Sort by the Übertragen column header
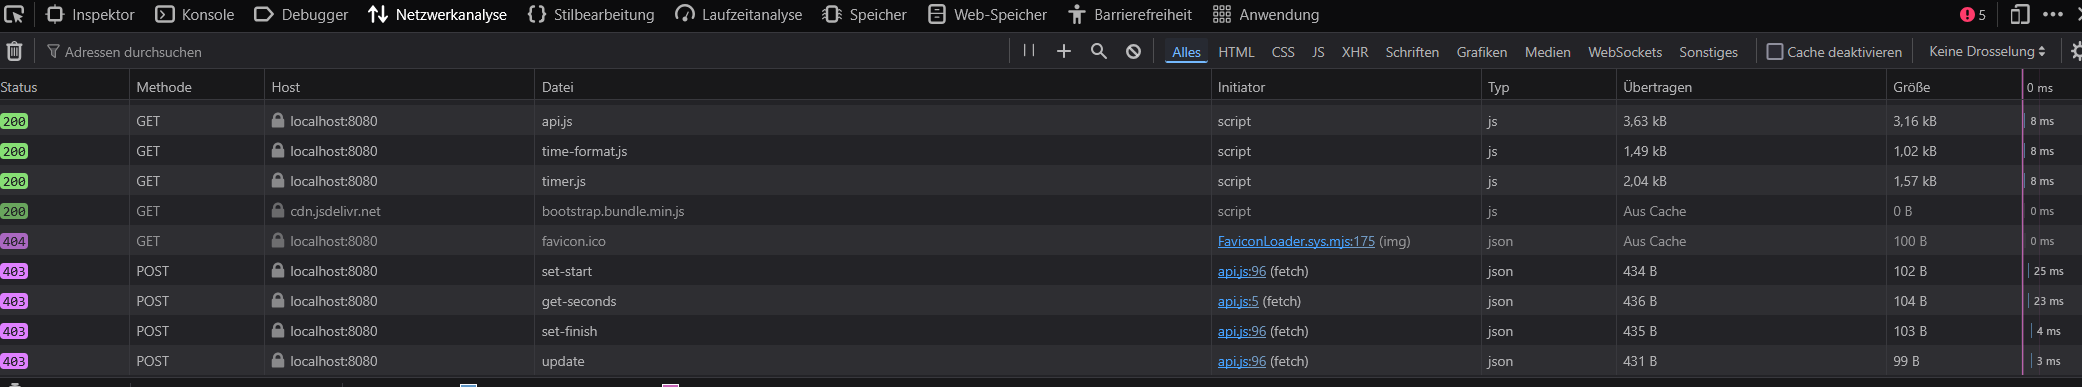2082x387 pixels. coord(1751,87)
